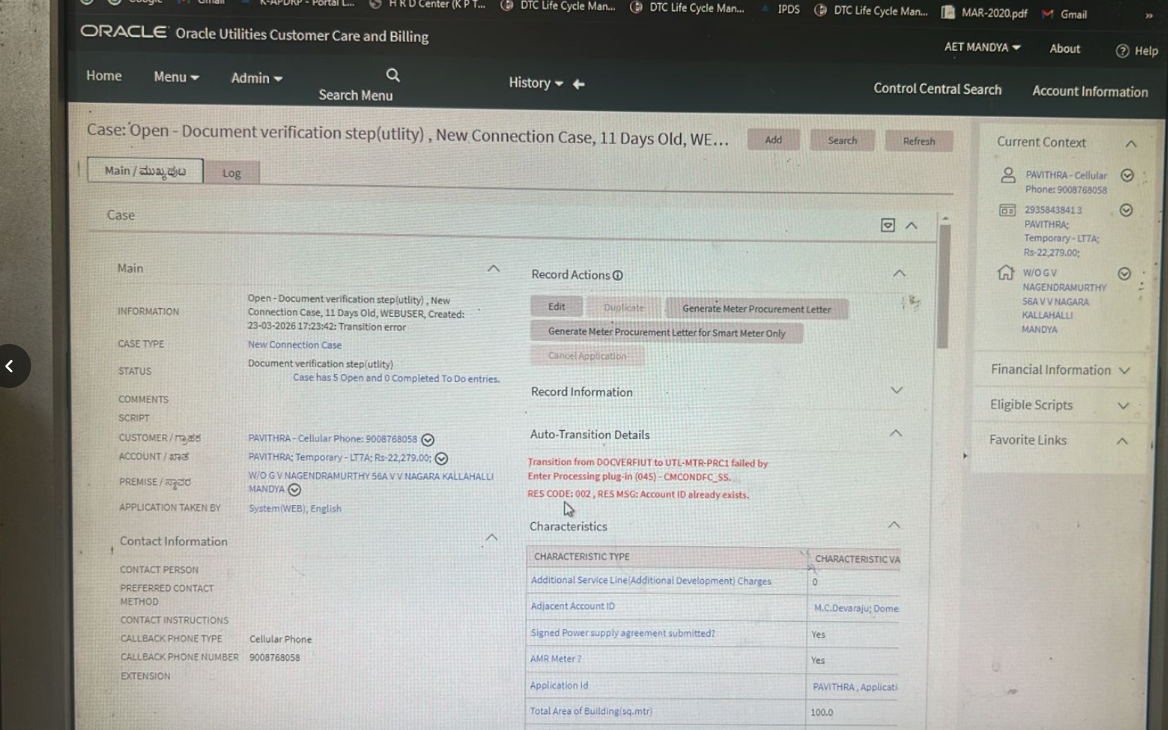Open context menu beside Account PAVITHRA Temporary
Image resolution: width=1168 pixels, height=730 pixels.
click(441, 458)
